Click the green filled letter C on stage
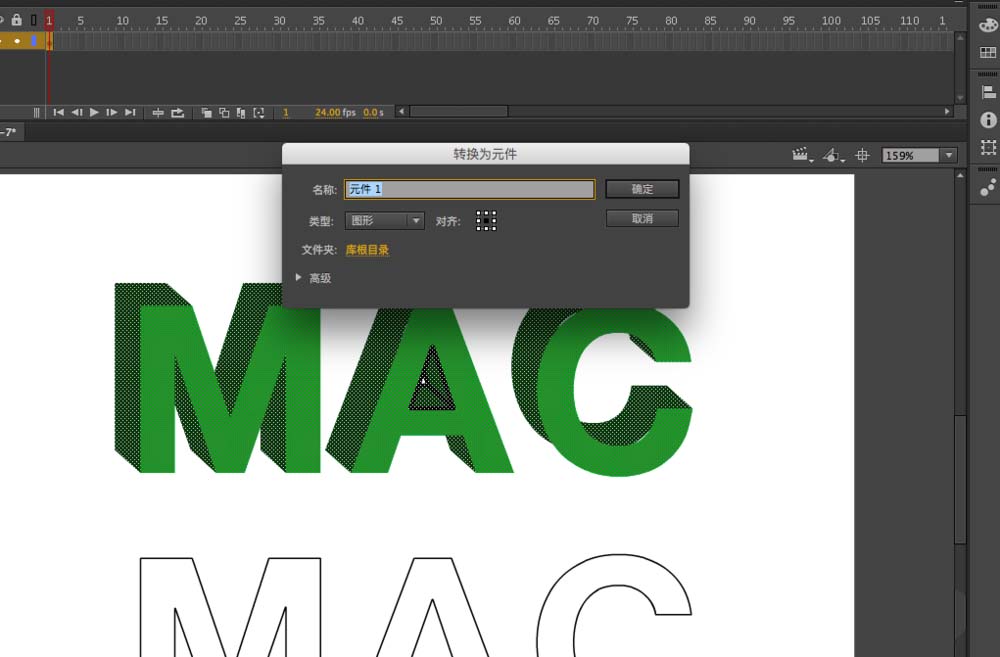Viewport: 1000px width, 657px height. pos(555,395)
